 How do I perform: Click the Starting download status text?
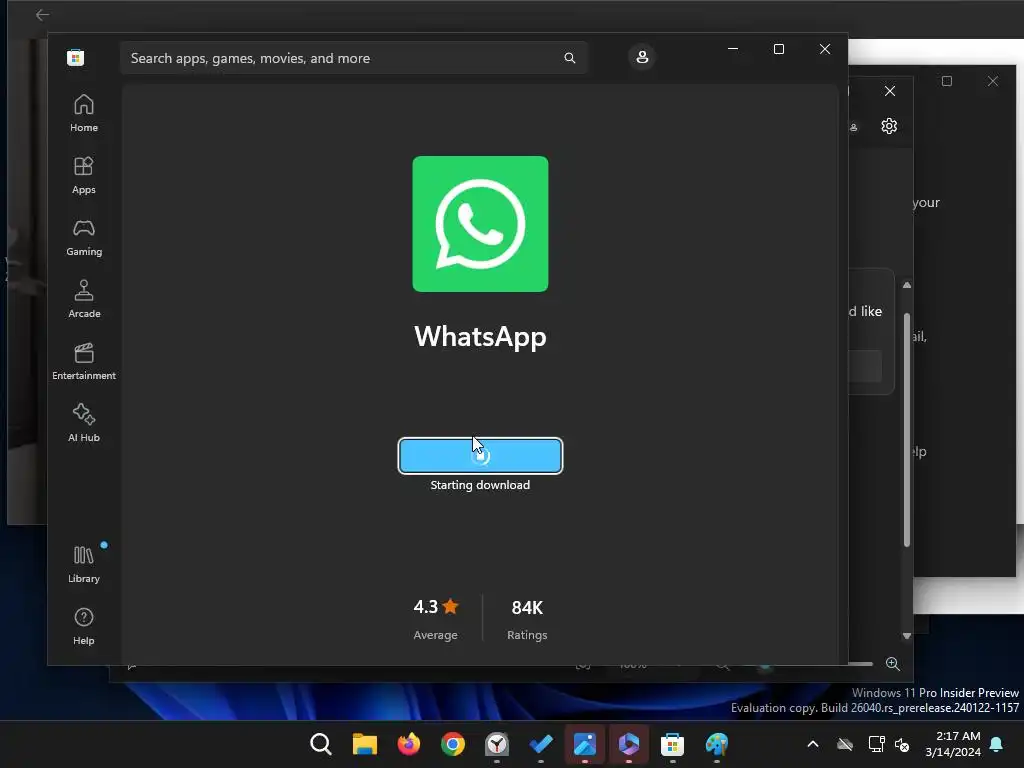(480, 485)
